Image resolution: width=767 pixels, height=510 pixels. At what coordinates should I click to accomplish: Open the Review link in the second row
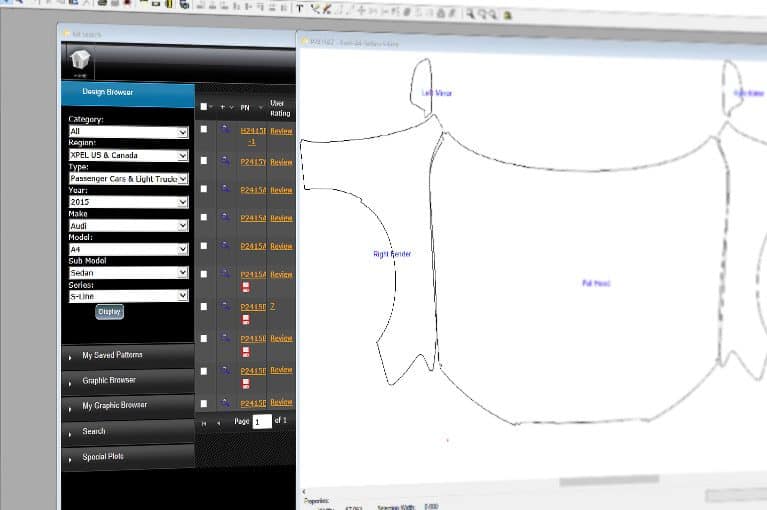pos(281,162)
